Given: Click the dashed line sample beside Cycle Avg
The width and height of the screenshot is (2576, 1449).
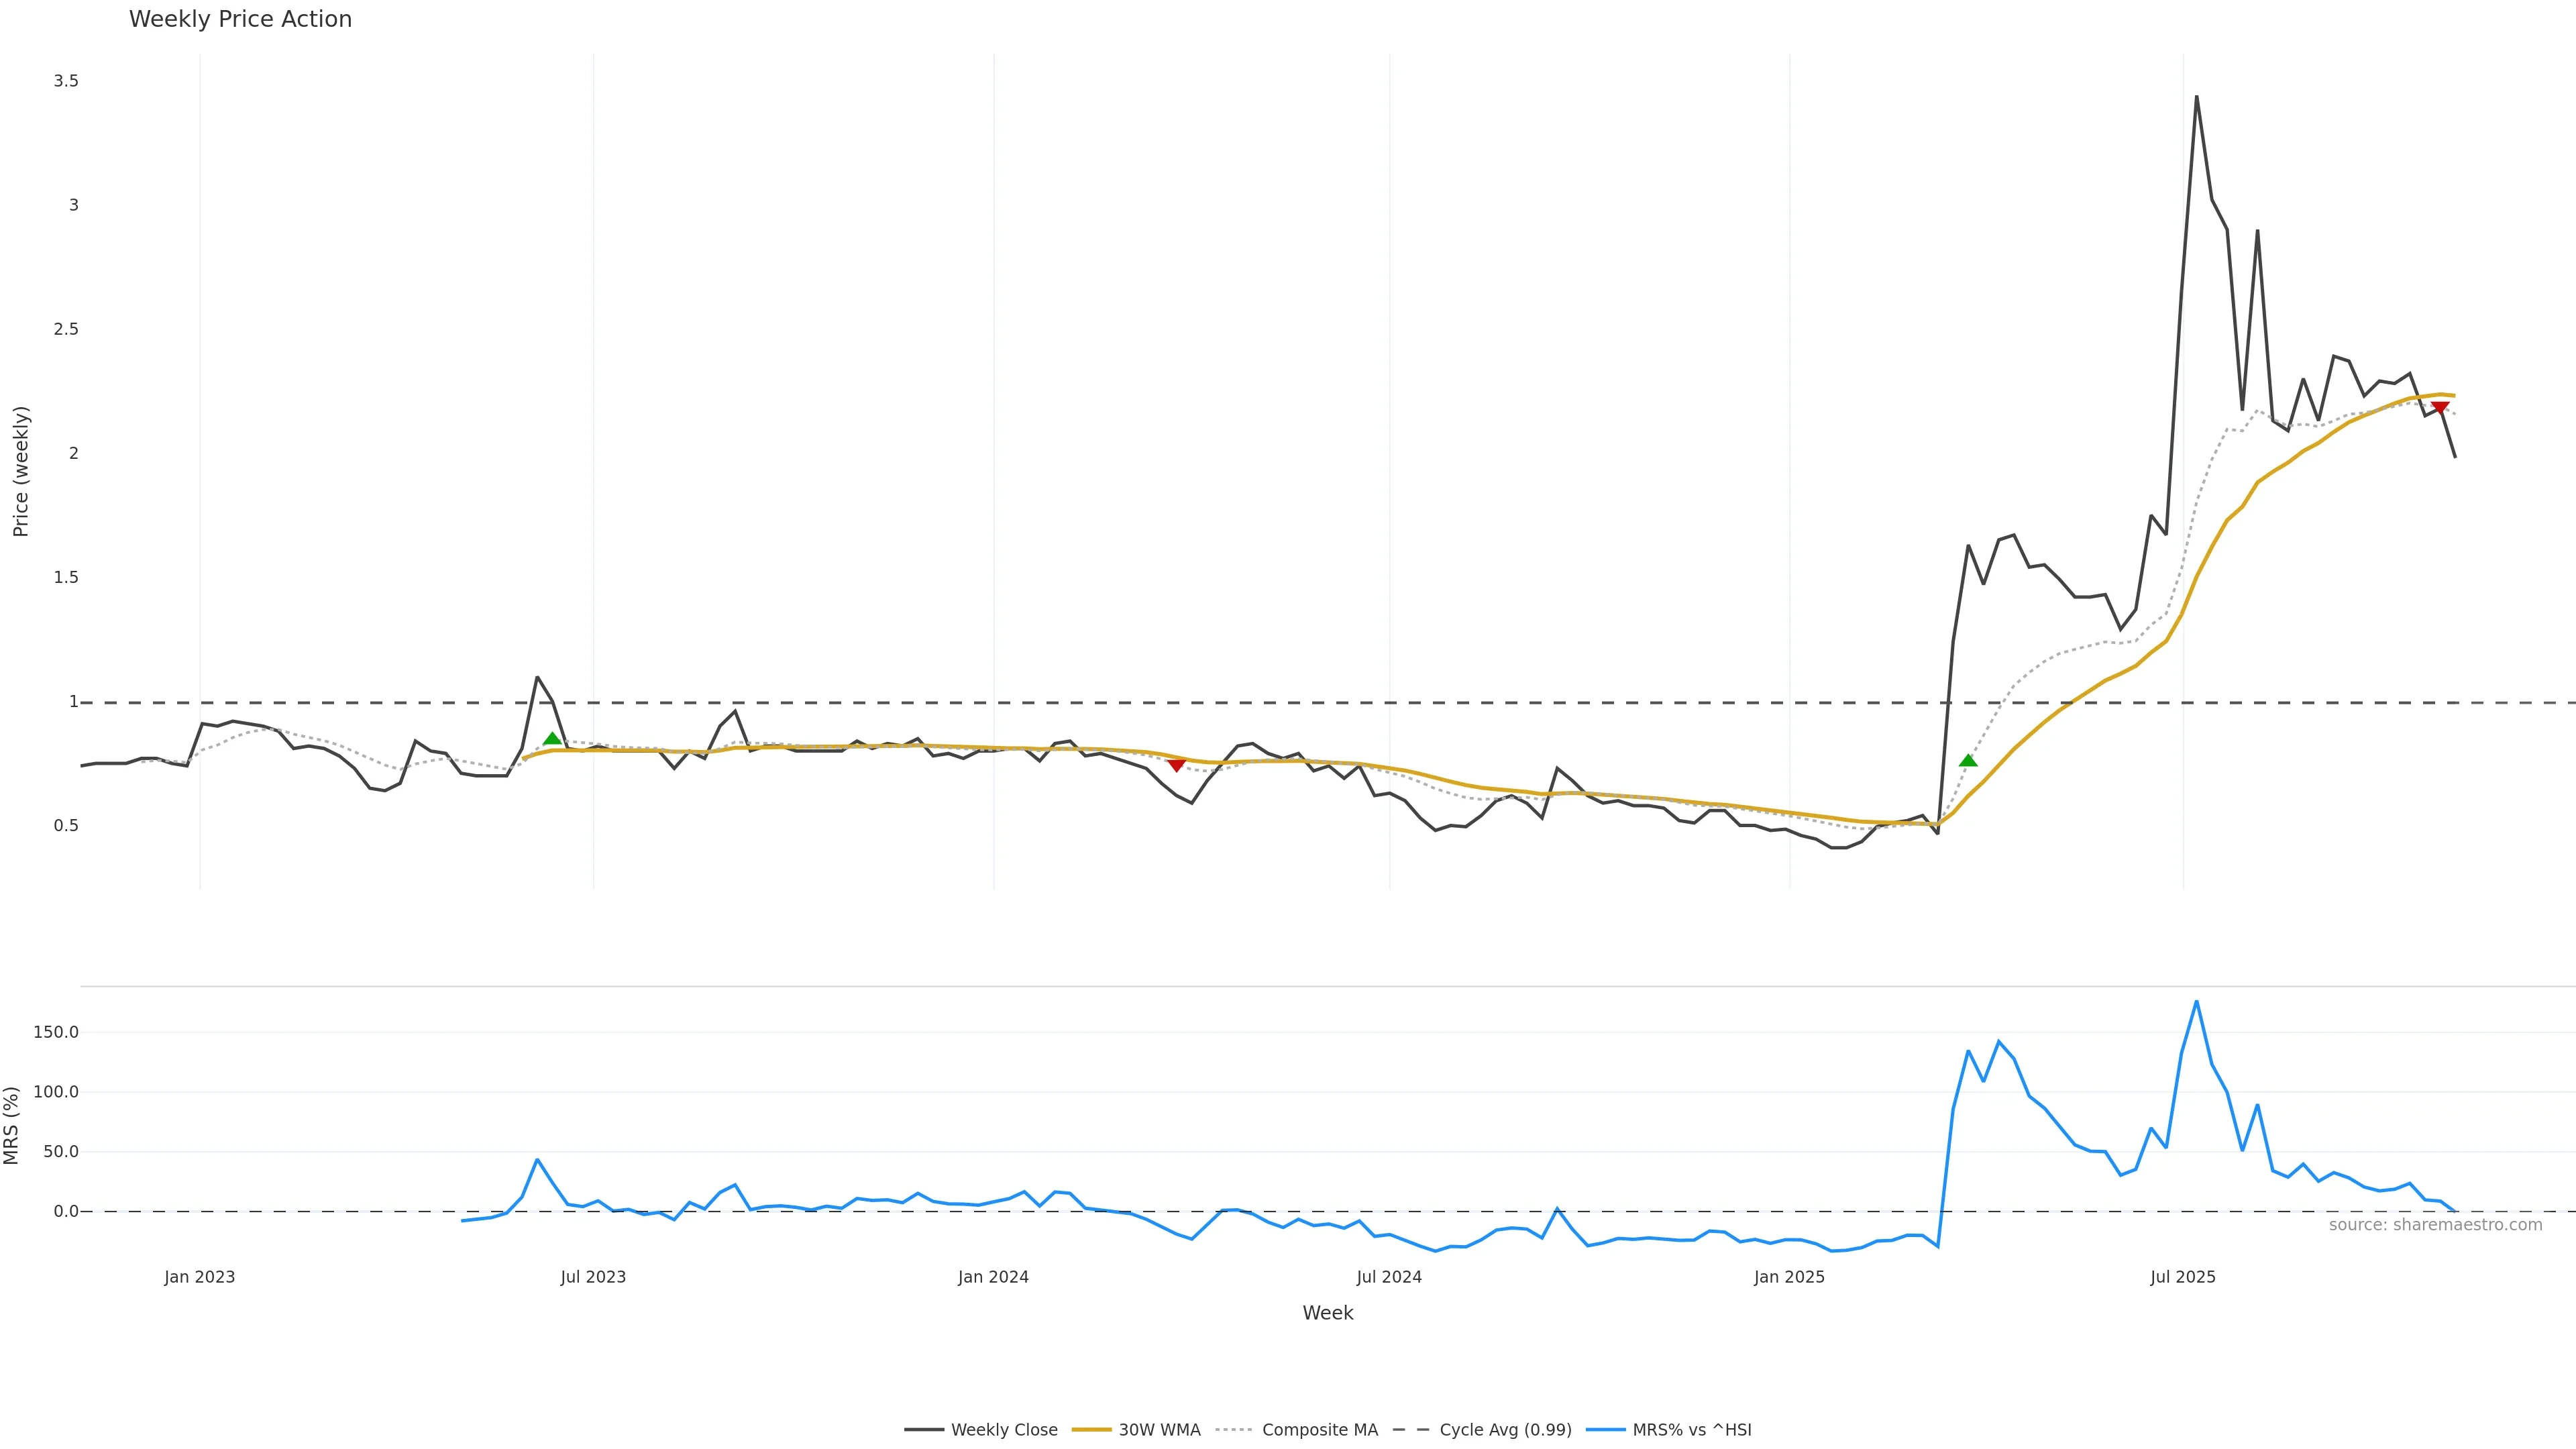Looking at the screenshot, I should pyautogui.click(x=1411, y=1430).
